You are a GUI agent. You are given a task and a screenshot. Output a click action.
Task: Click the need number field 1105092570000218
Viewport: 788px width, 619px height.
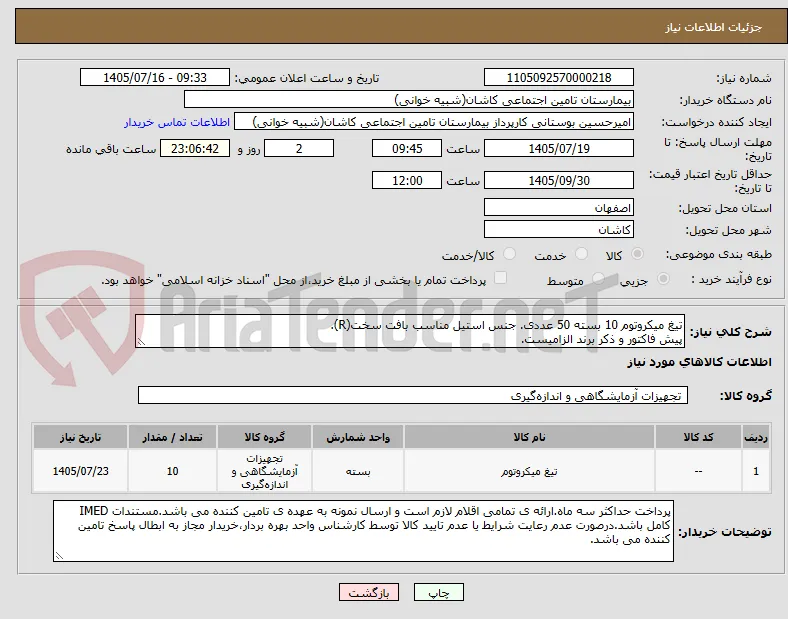click(558, 78)
